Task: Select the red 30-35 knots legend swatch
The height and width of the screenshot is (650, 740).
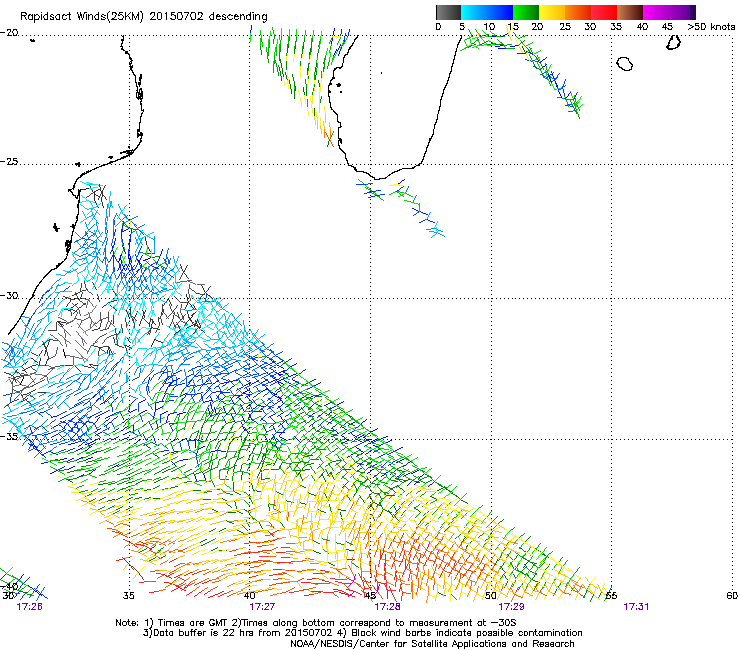Action: pos(604,12)
